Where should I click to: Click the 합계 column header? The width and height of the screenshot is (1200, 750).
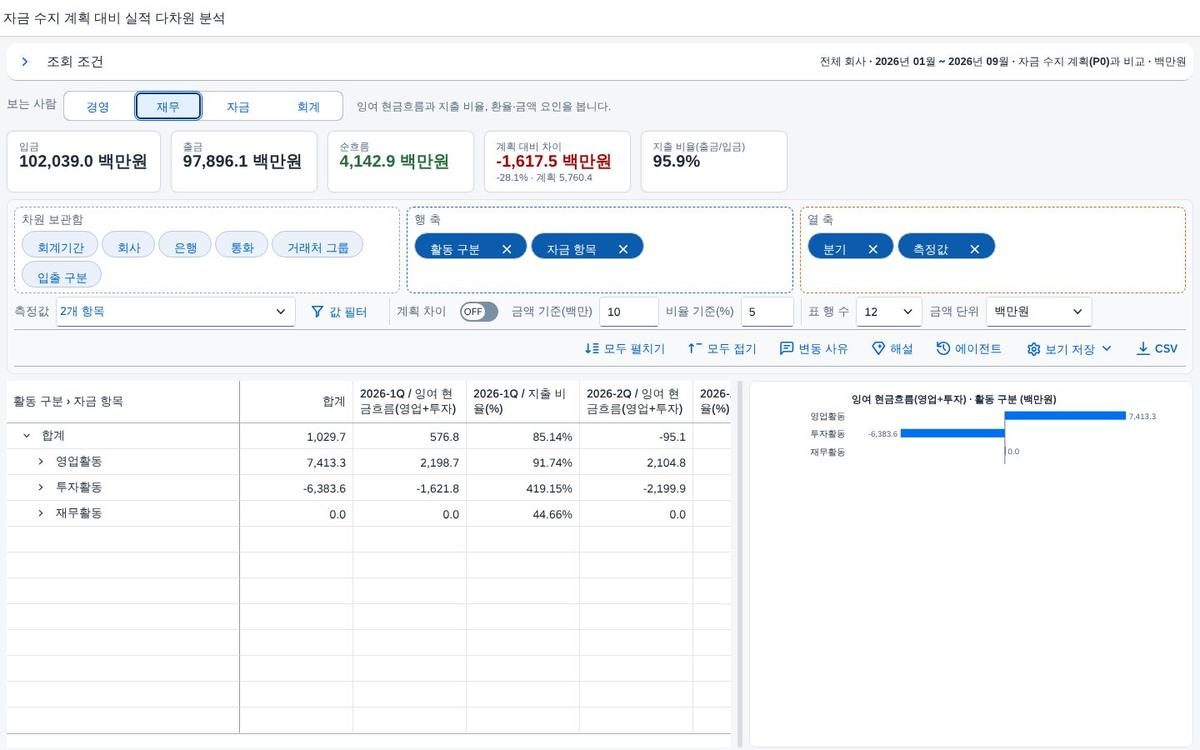pyautogui.click(x=296, y=401)
